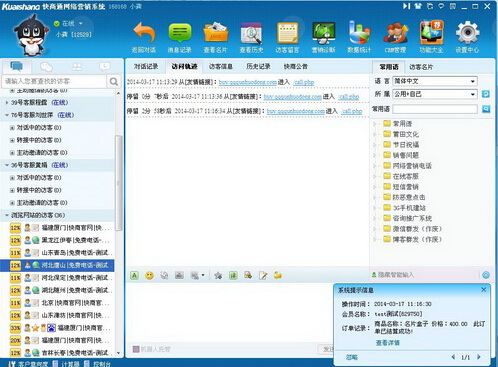
Task: Click the 返回对话 orange arrow icon
Action: point(144,33)
